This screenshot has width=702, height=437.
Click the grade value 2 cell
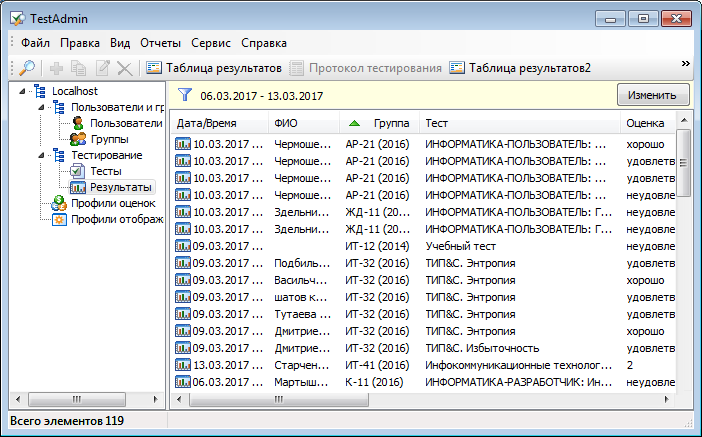(630, 365)
